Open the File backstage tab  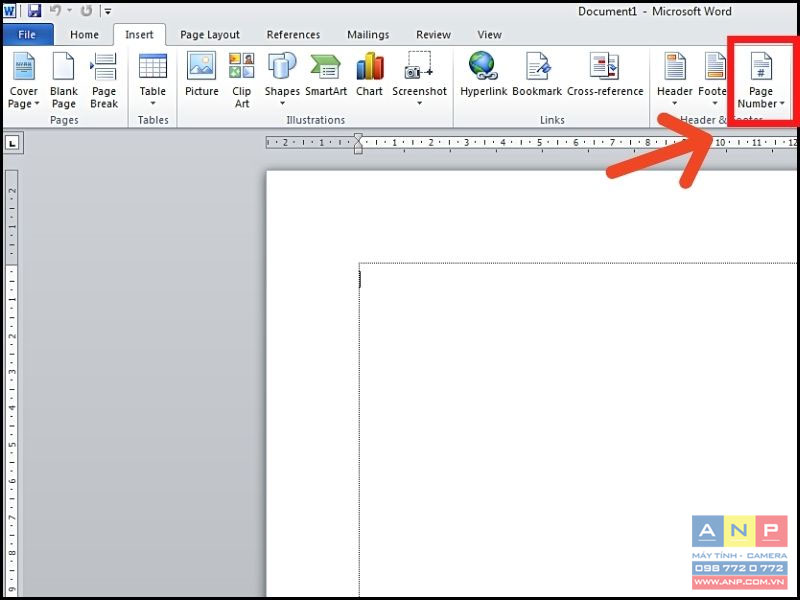[x=28, y=35]
